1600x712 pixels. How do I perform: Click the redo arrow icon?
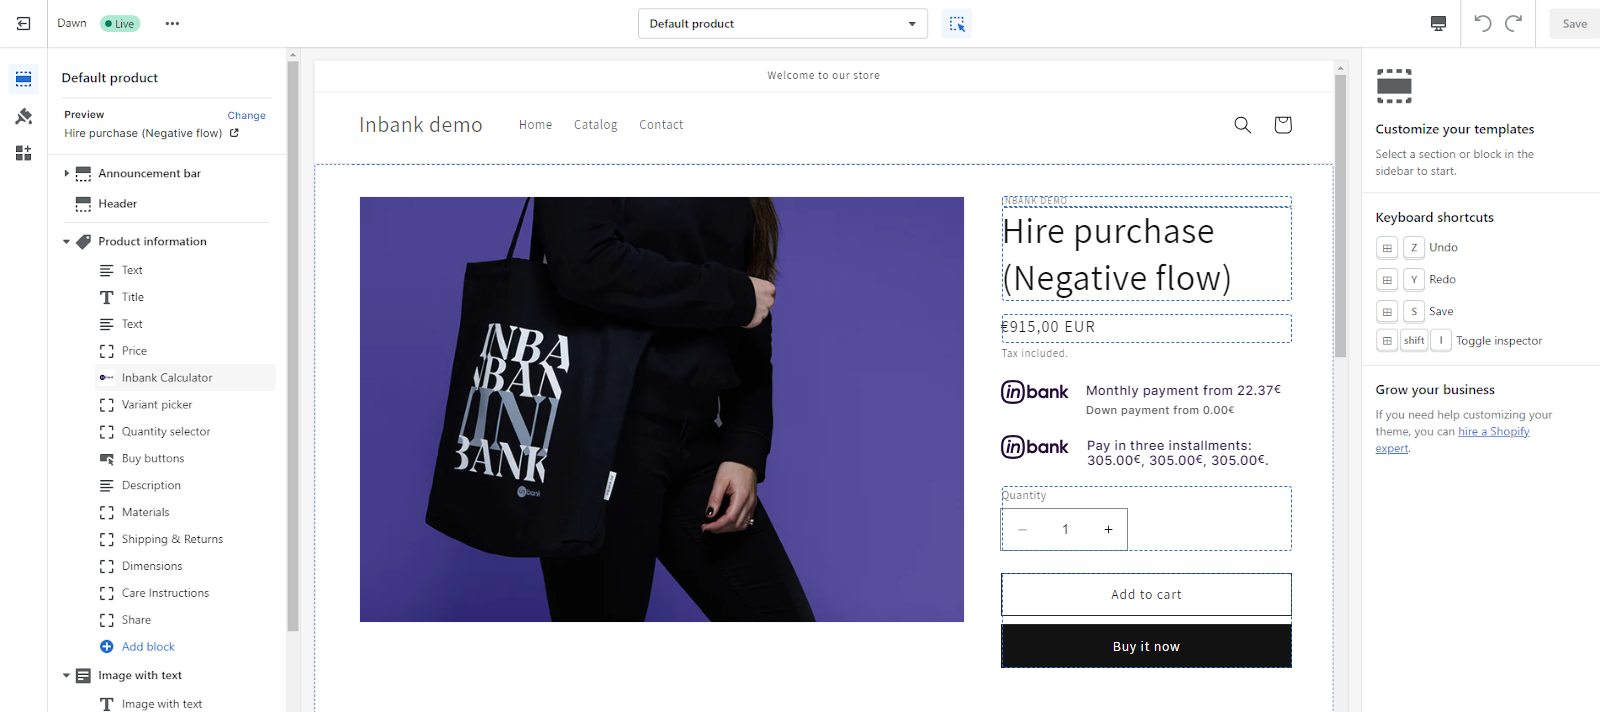click(x=1514, y=24)
